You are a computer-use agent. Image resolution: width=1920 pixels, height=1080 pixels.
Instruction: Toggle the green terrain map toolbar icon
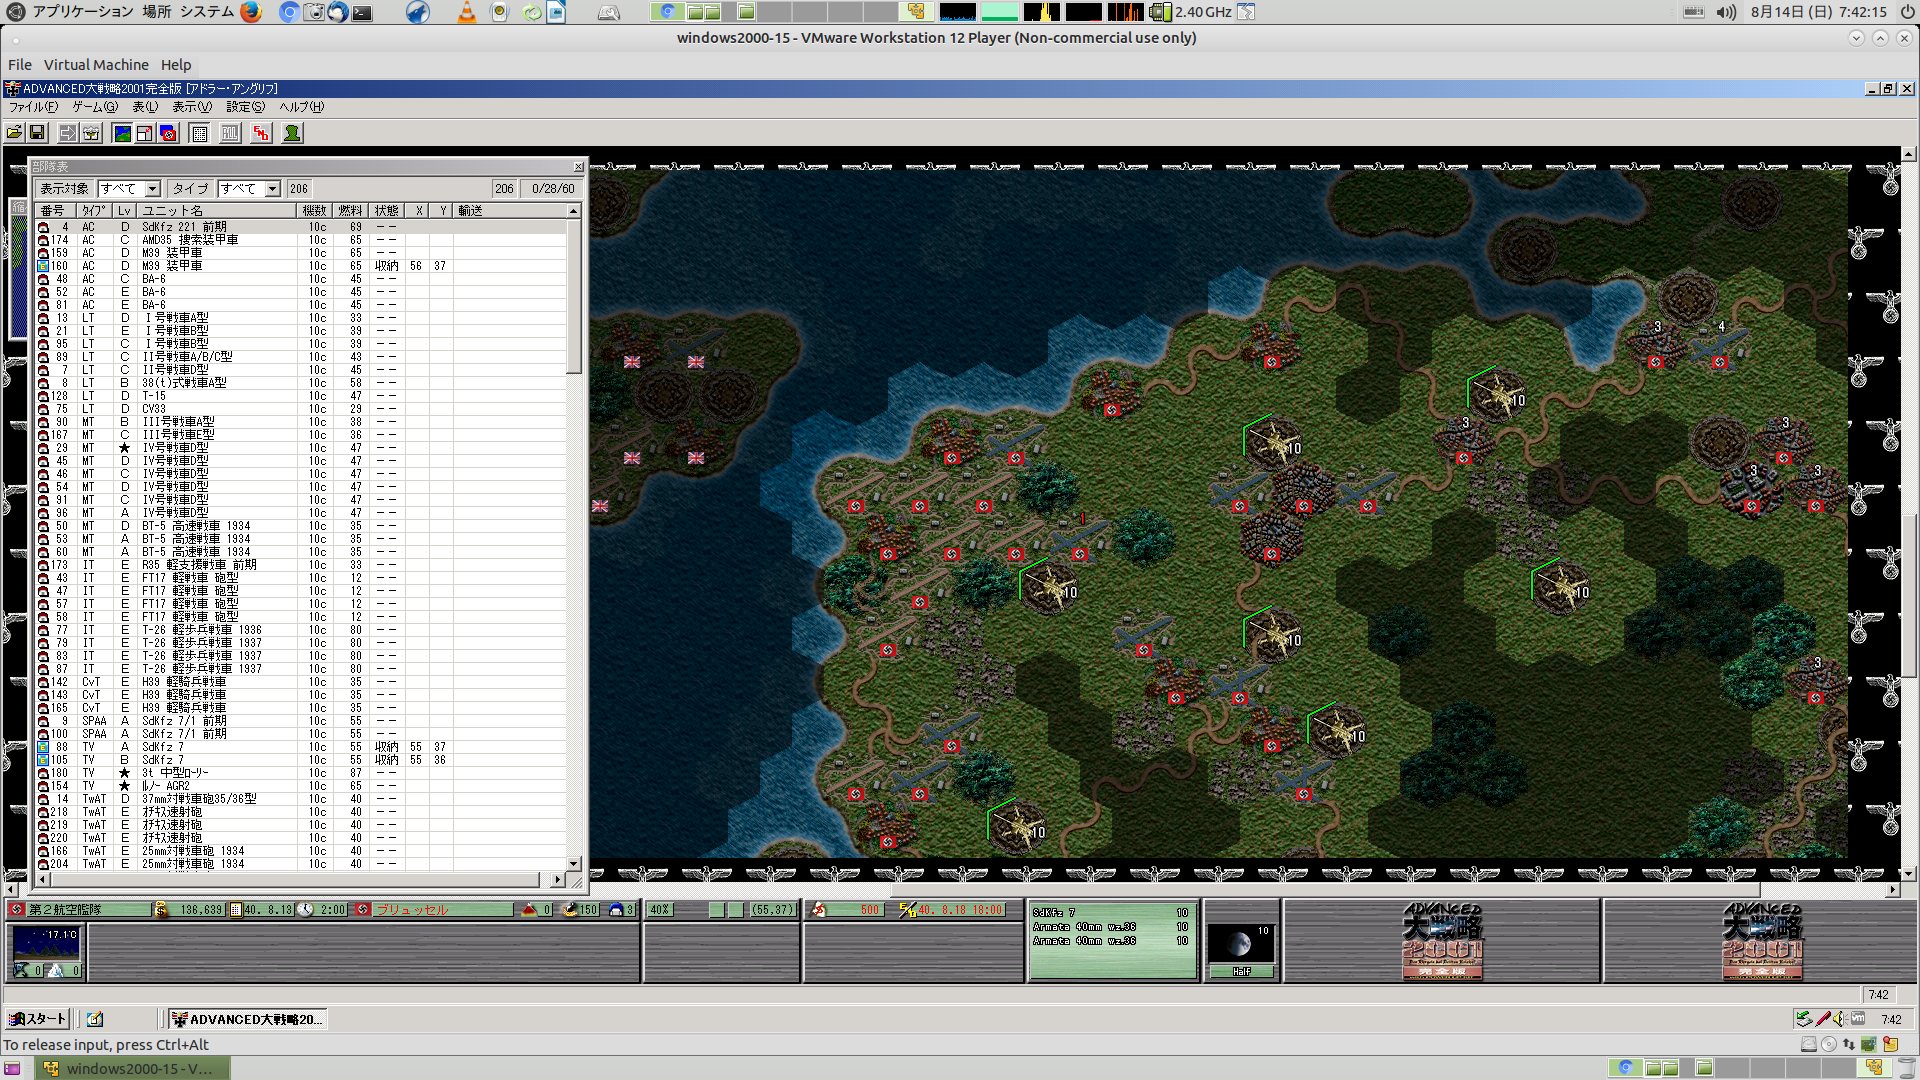pyautogui.click(x=122, y=133)
